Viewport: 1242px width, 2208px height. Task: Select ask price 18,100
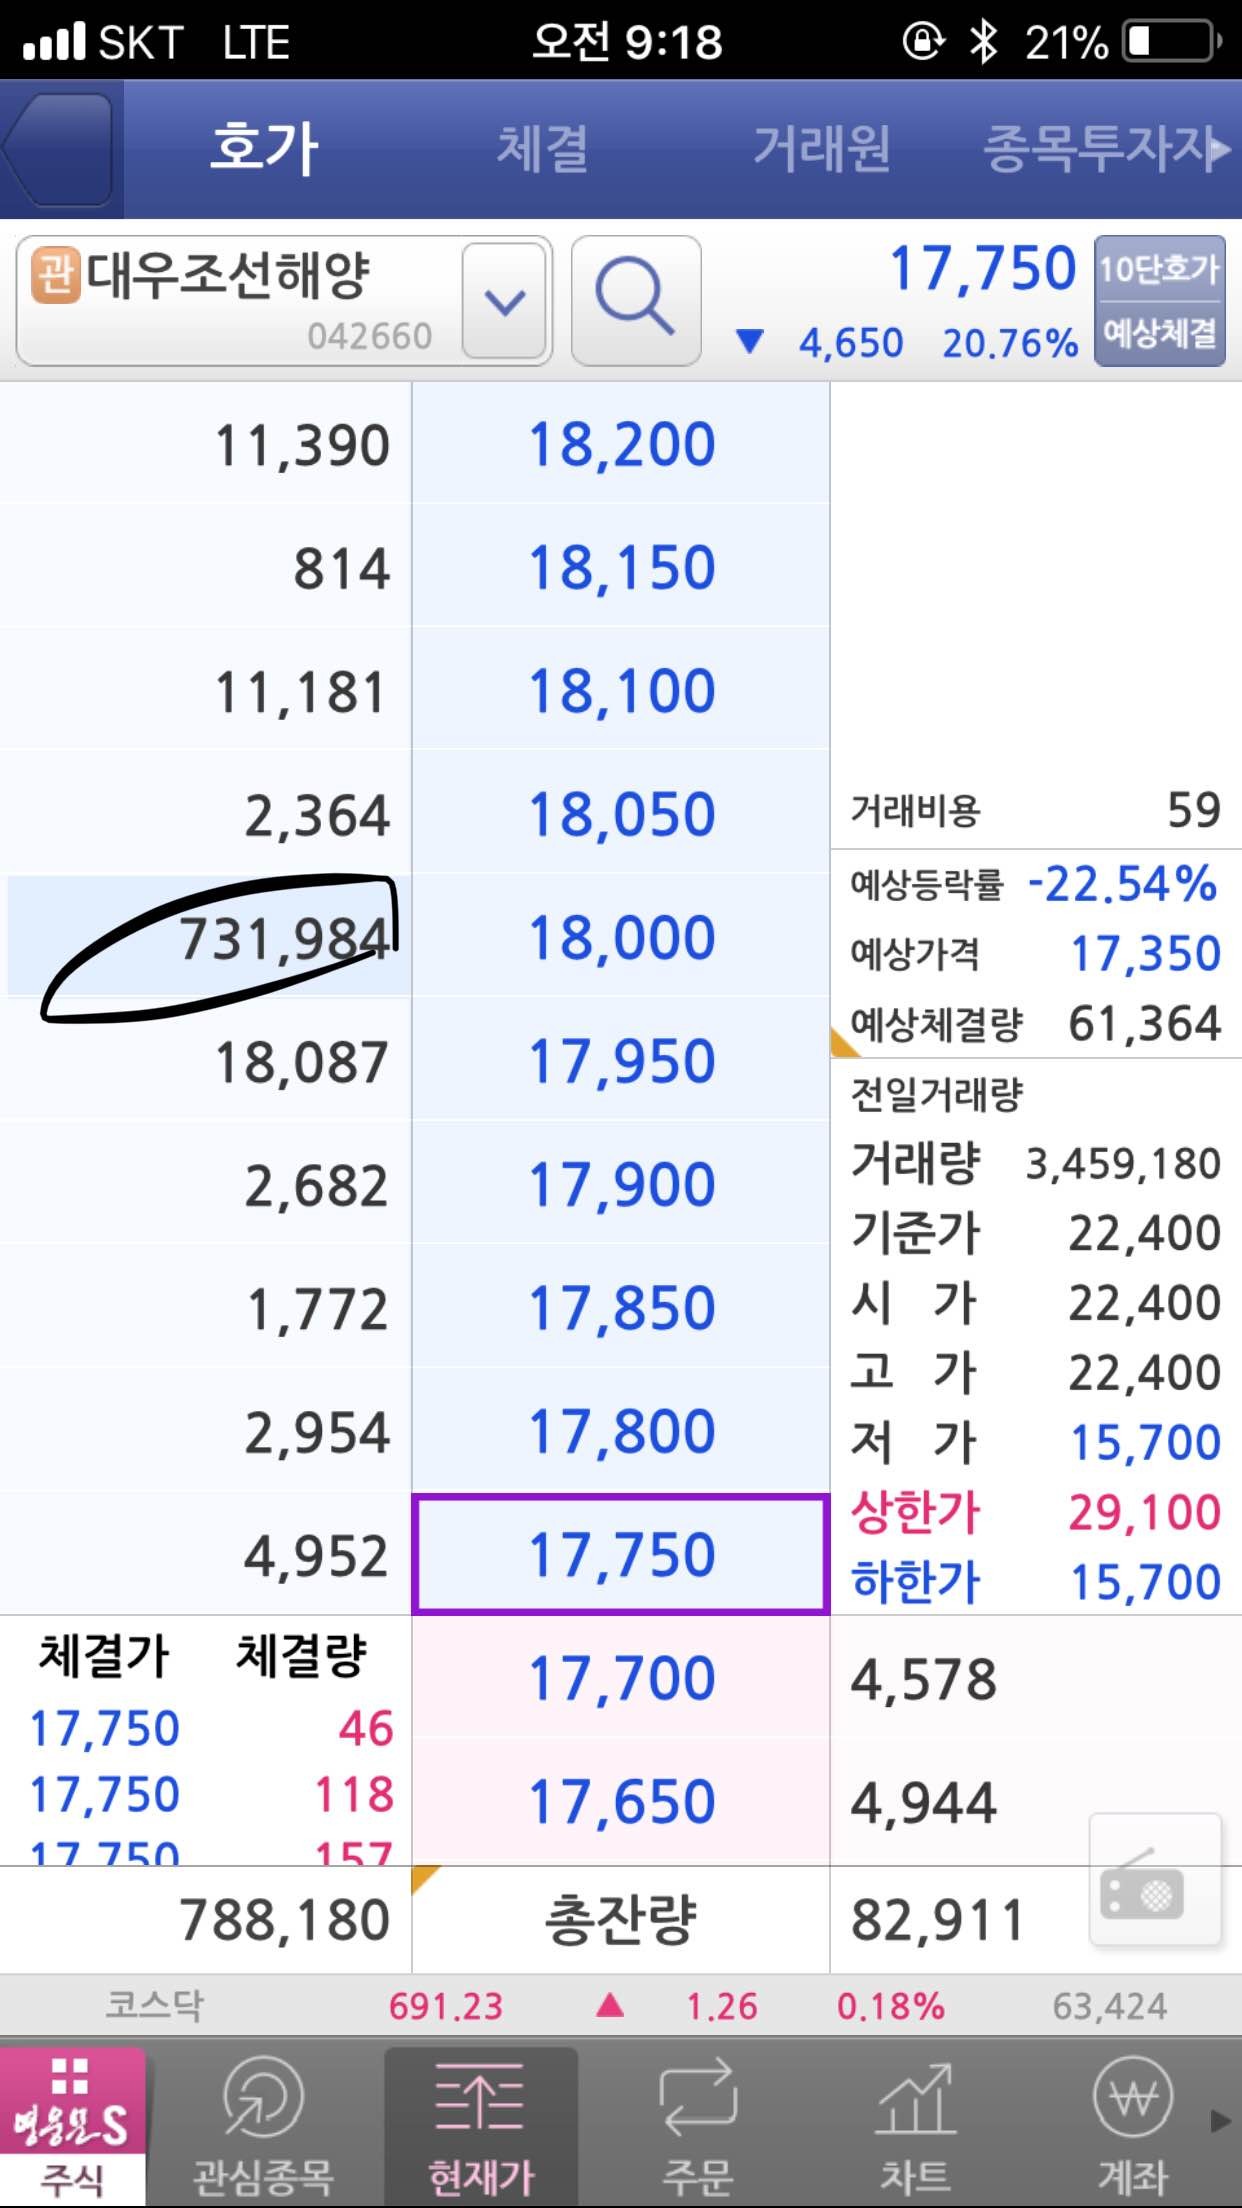621,690
